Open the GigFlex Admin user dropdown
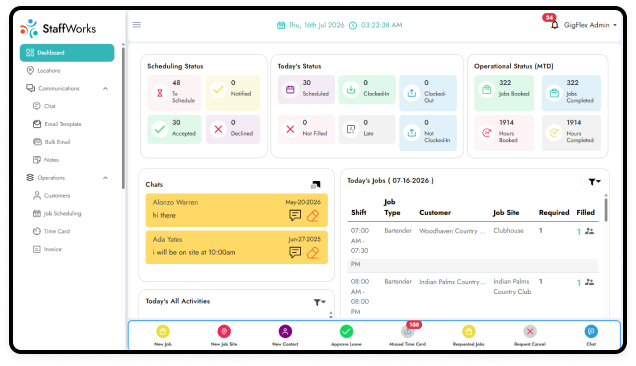636x366 pixels. (x=590, y=25)
